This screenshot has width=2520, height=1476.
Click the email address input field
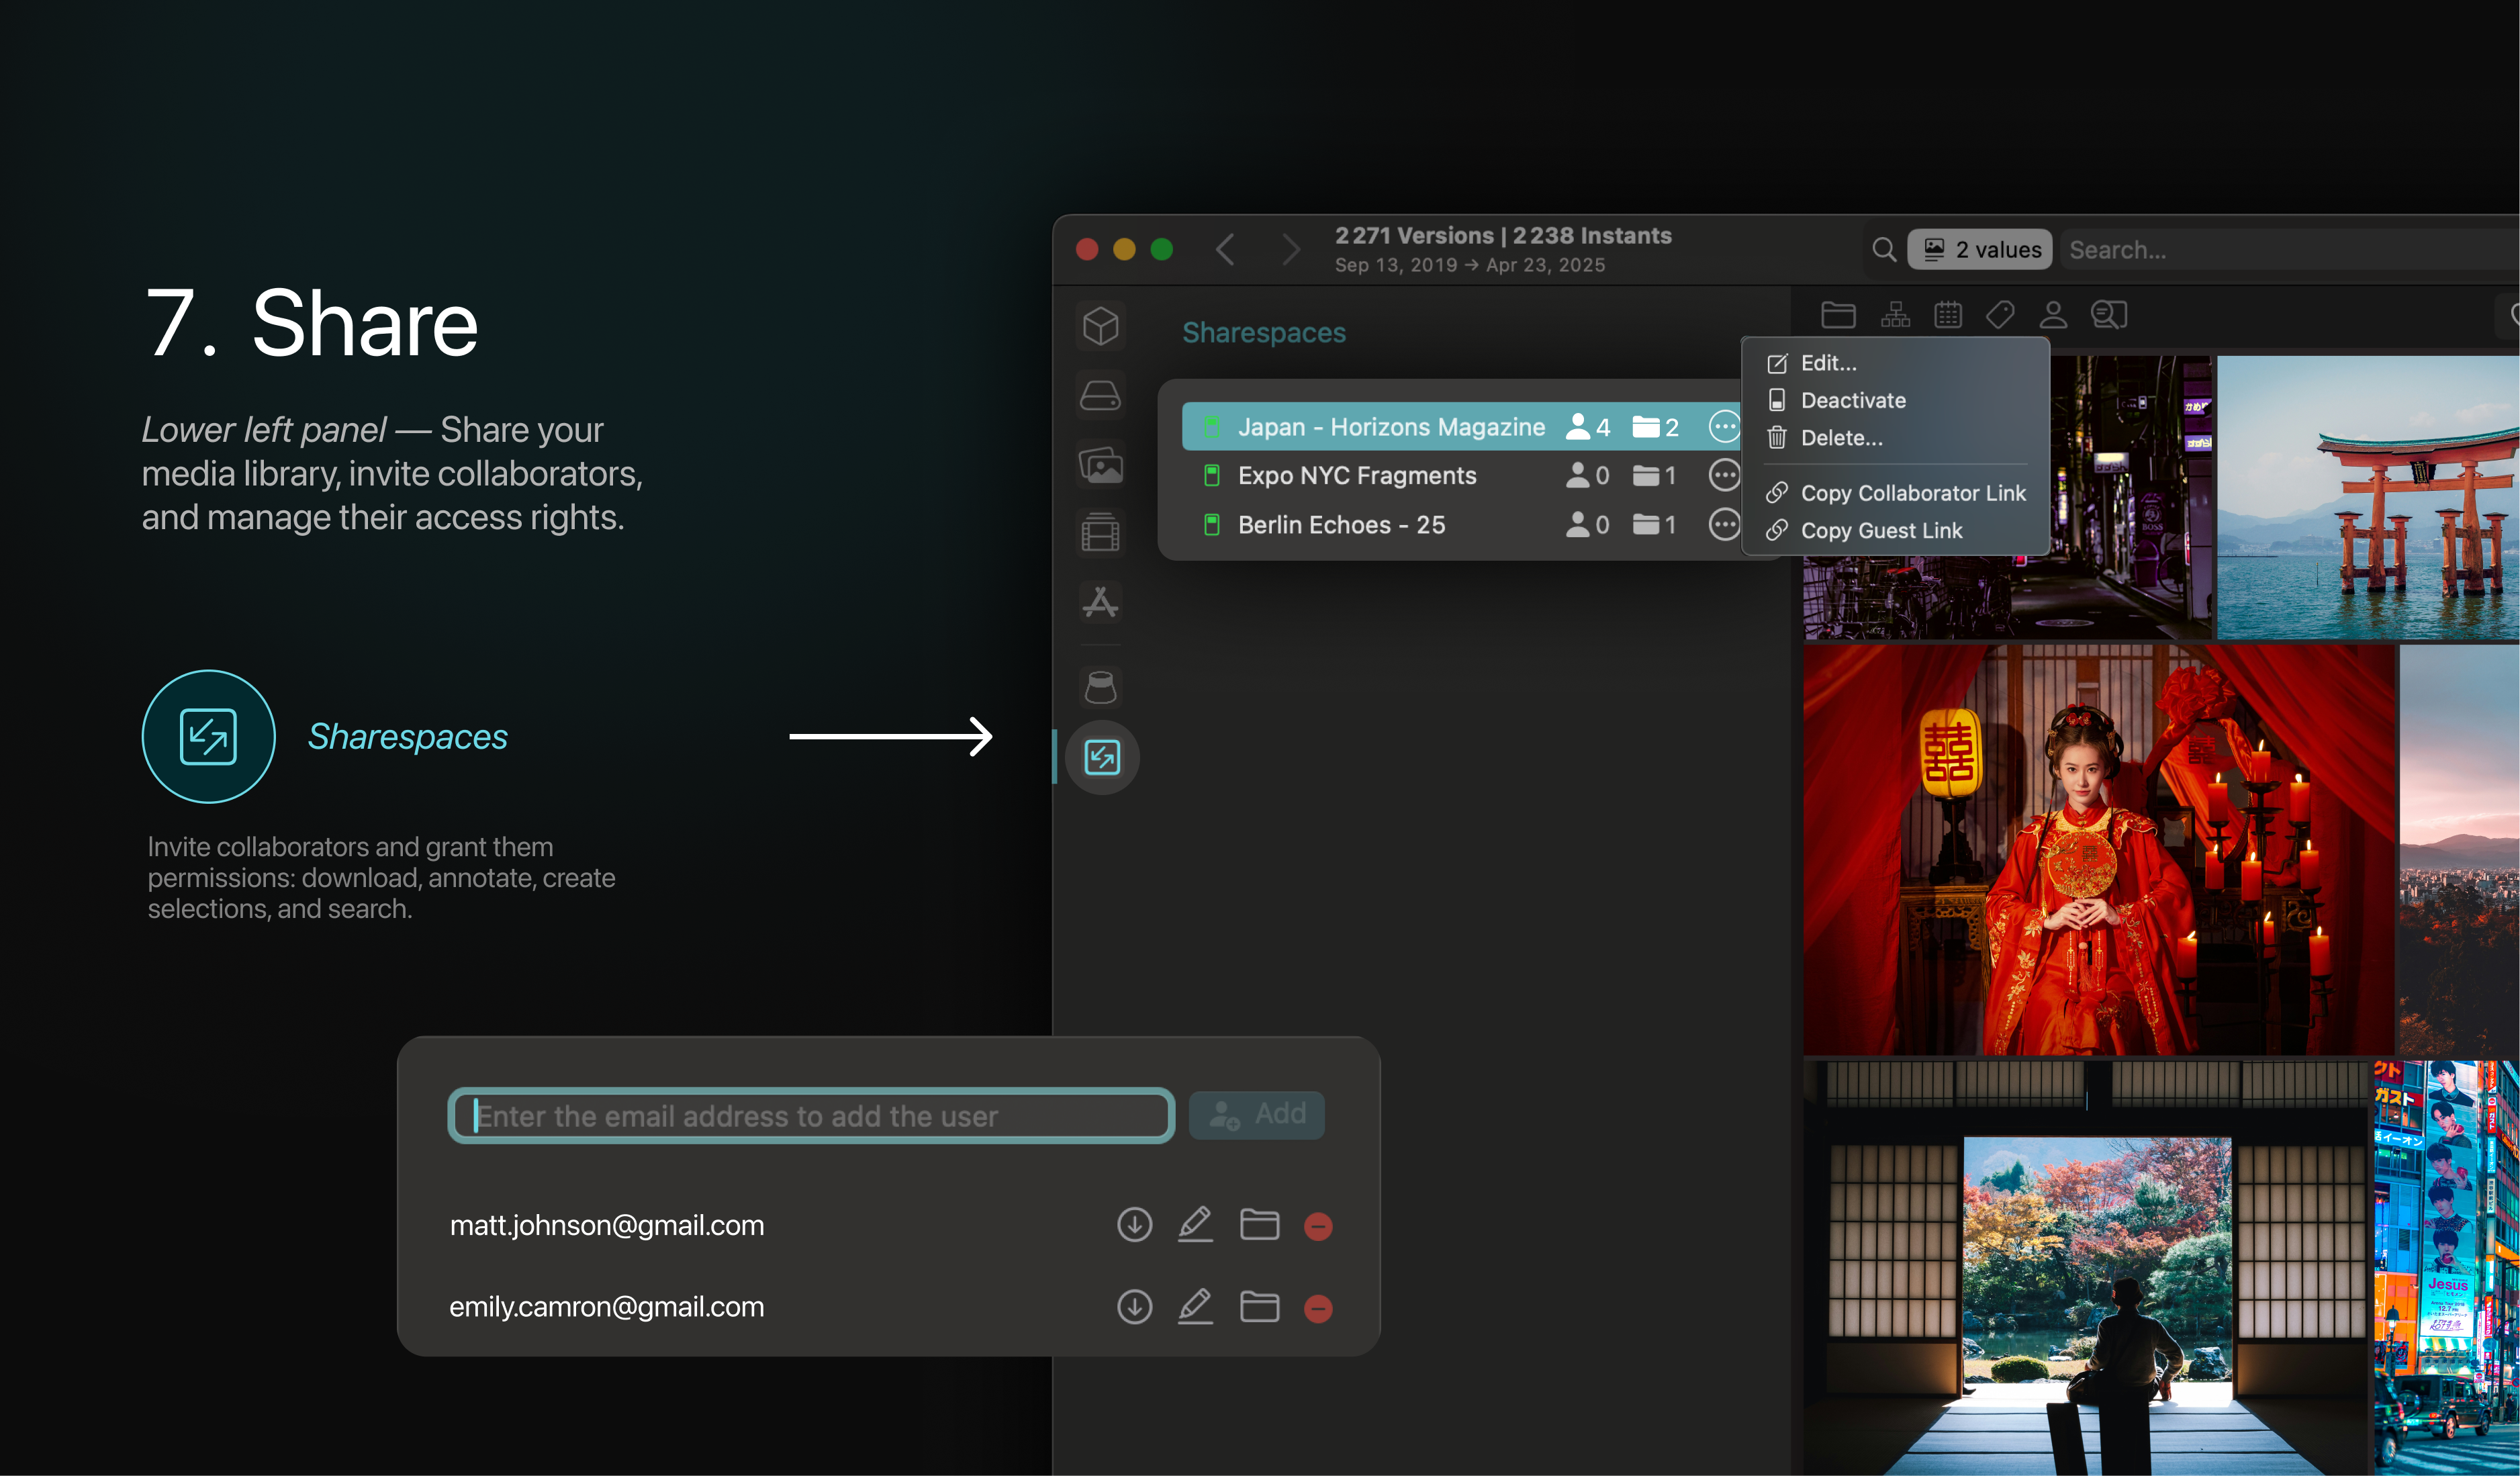click(x=810, y=1116)
